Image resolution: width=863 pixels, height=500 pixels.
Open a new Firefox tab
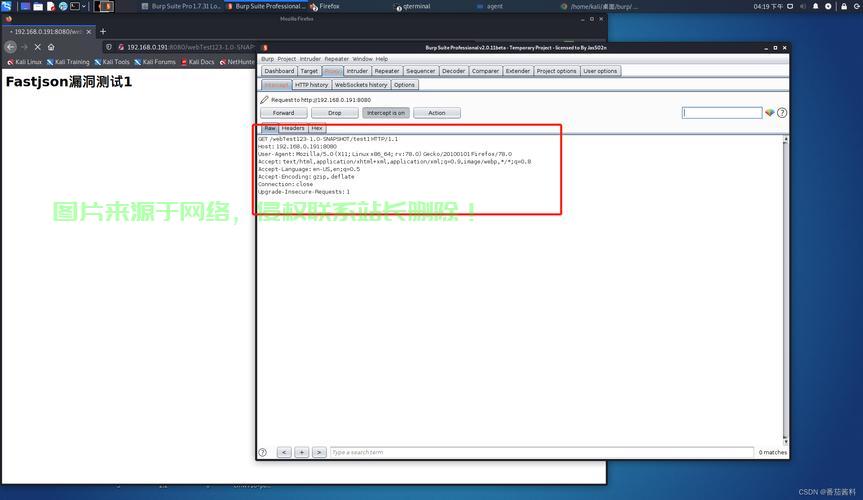click(x=103, y=31)
